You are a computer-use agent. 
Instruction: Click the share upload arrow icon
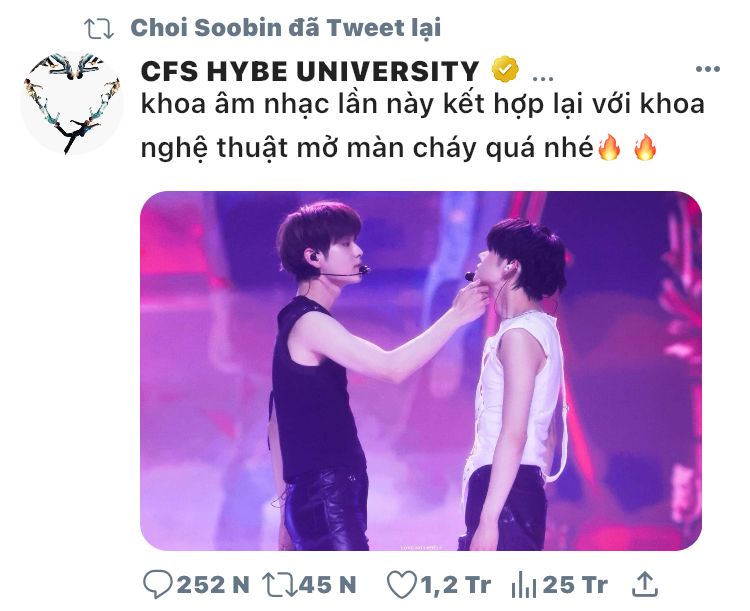pos(645,584)
